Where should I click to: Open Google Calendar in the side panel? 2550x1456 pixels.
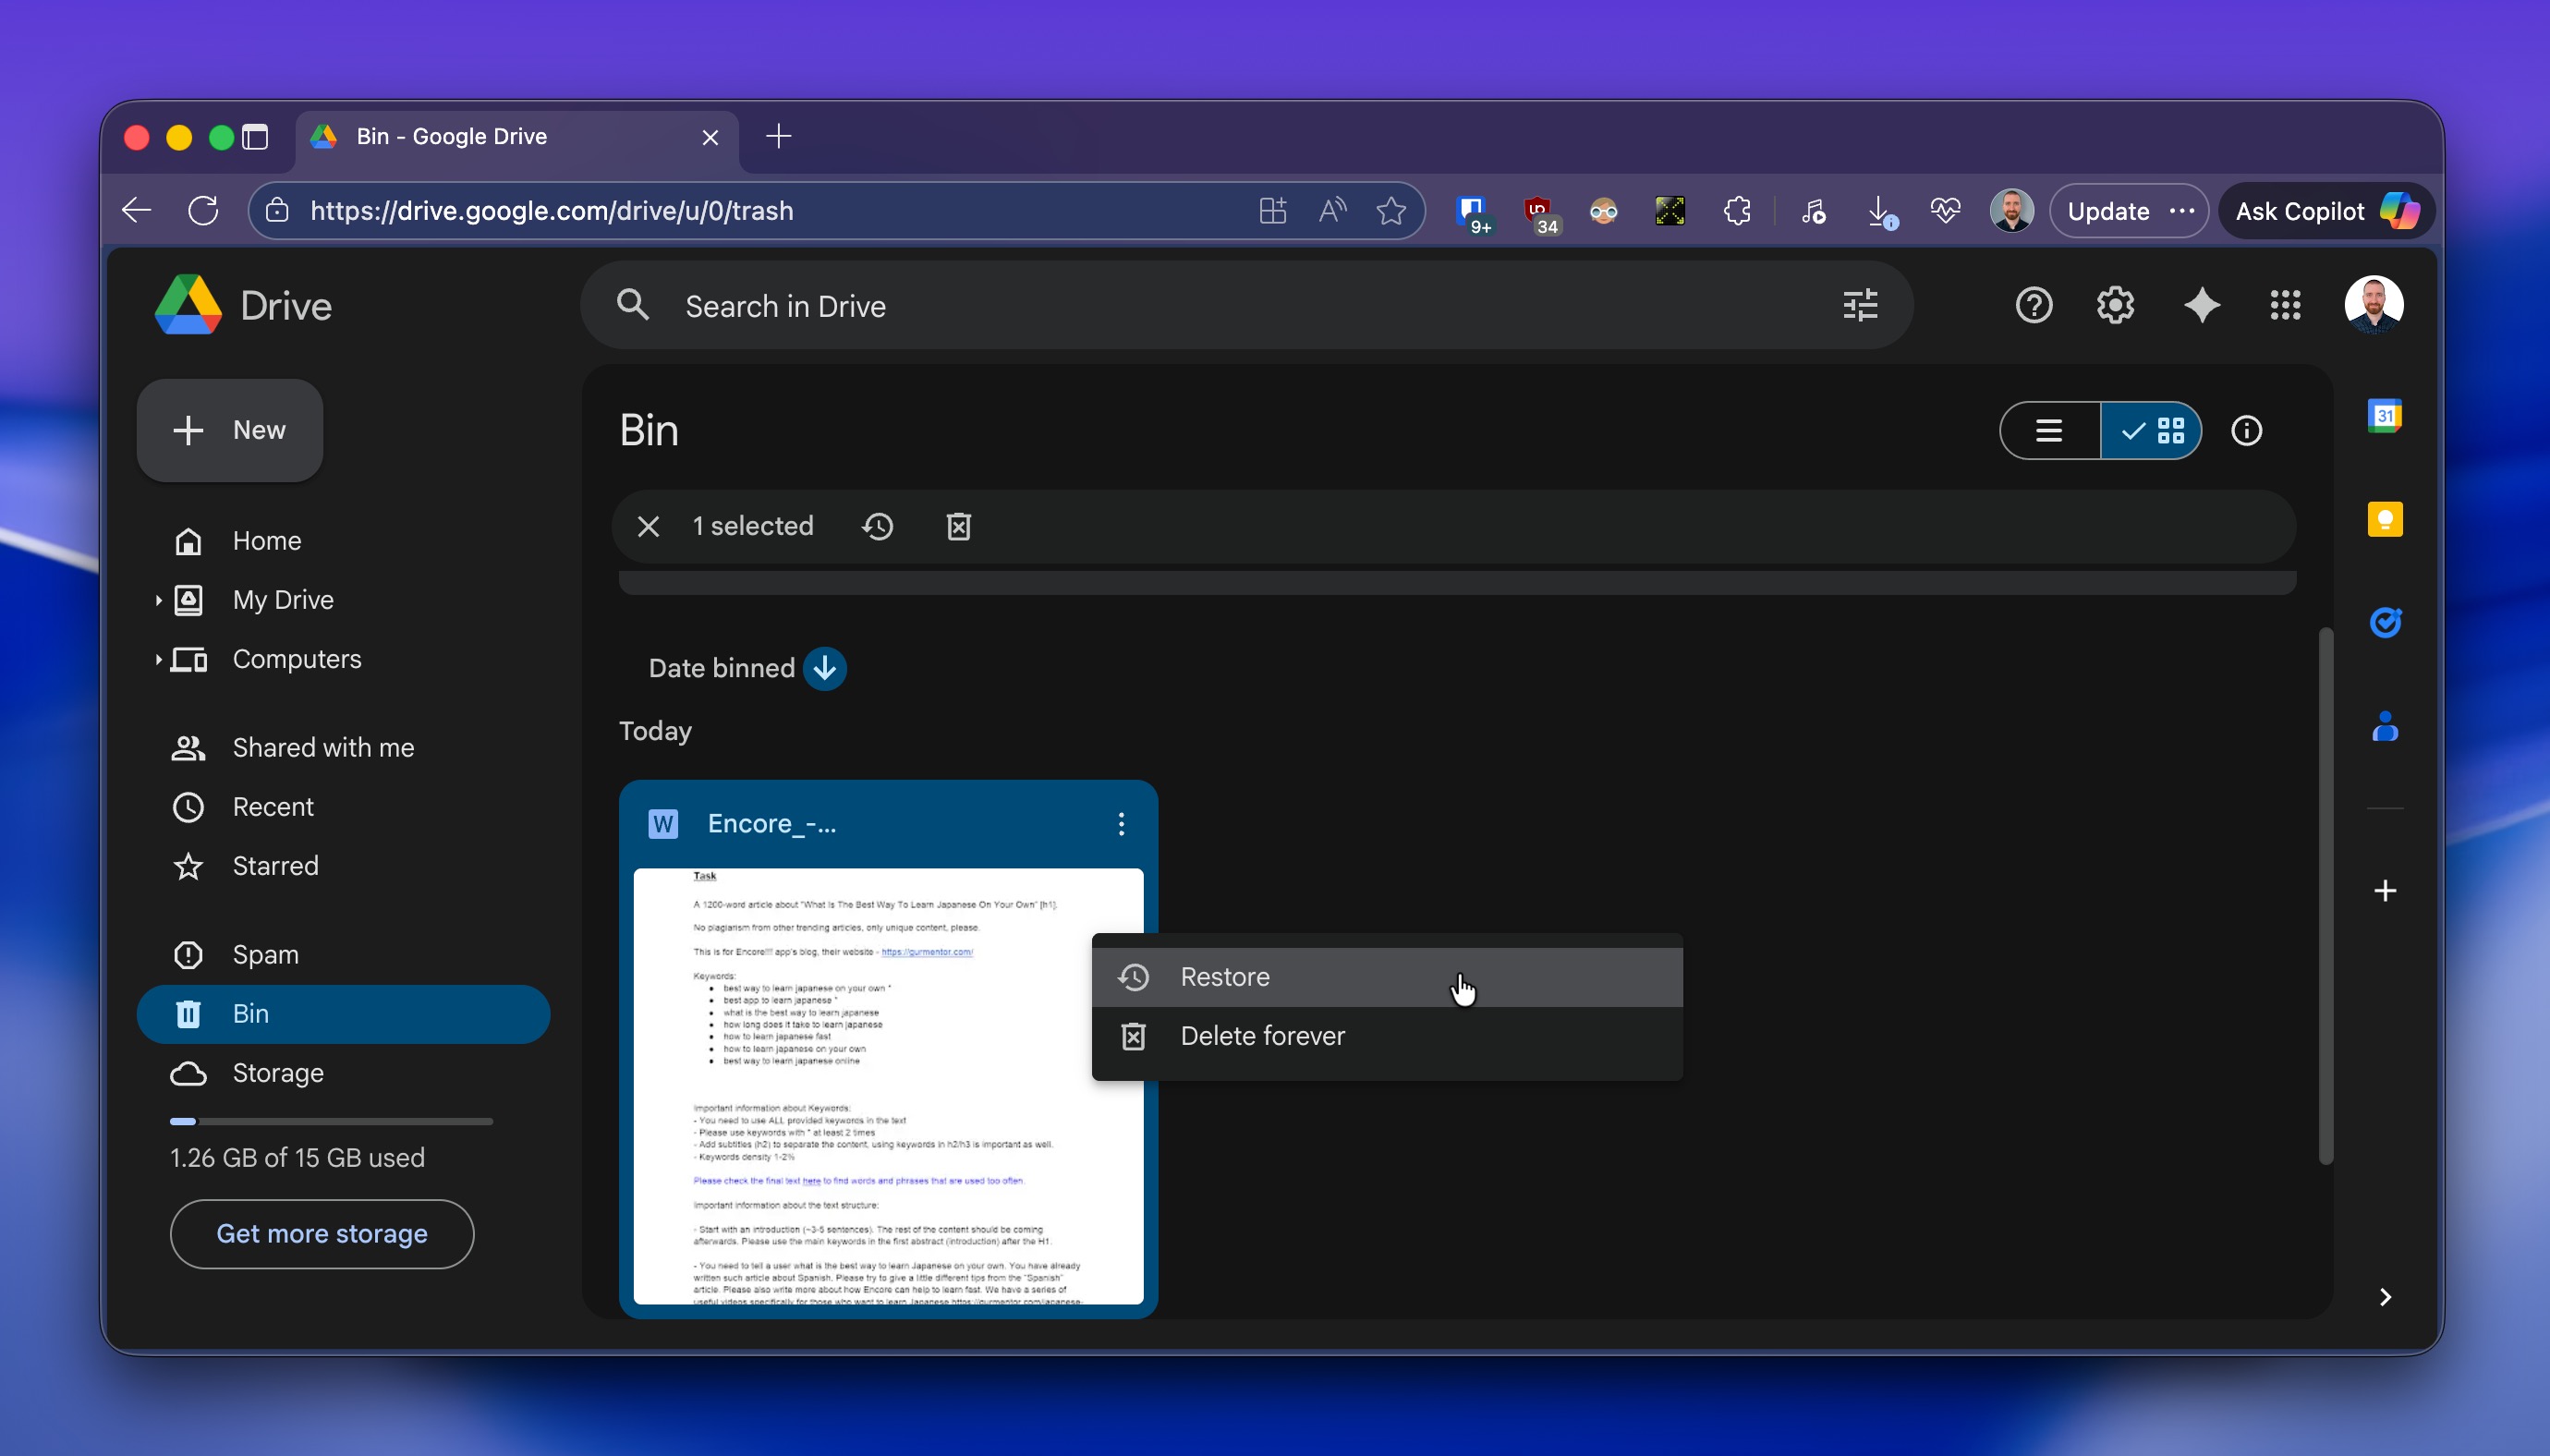pyautogui.click(x=2387, y=415)
